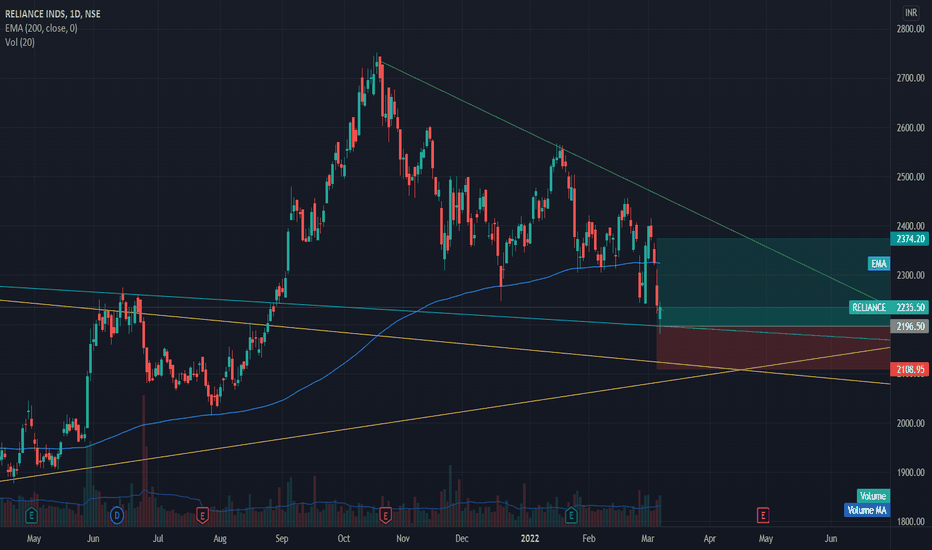Viewport: 932px width, 550px height.
Task: Click the 2374.20 target price label
Action: coord(909,239)
